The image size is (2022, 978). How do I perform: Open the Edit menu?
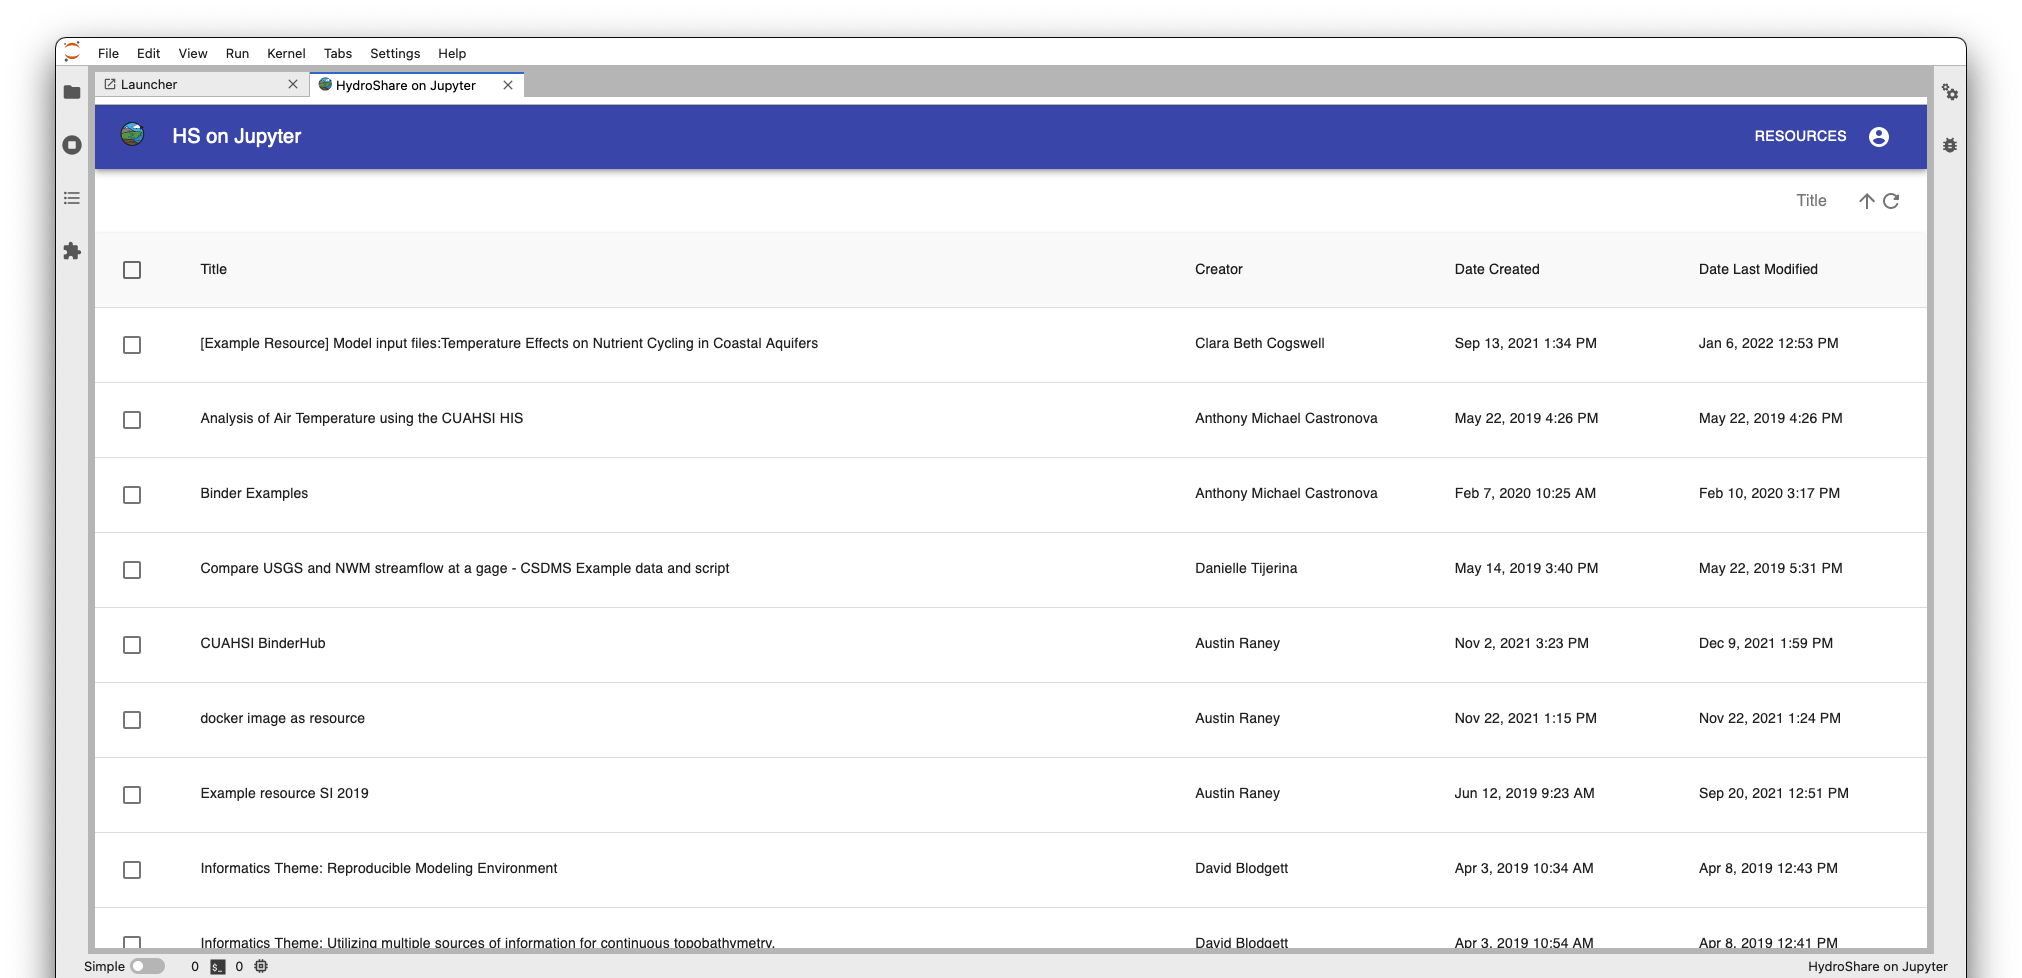pyautogui.click(x=149, y=53)
